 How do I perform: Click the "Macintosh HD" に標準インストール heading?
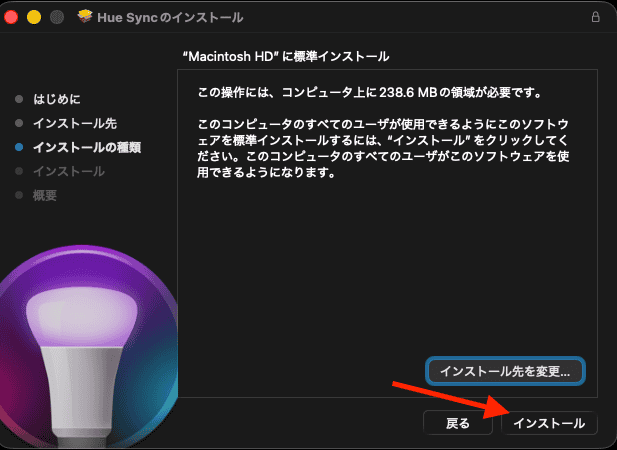click(286, 57)
